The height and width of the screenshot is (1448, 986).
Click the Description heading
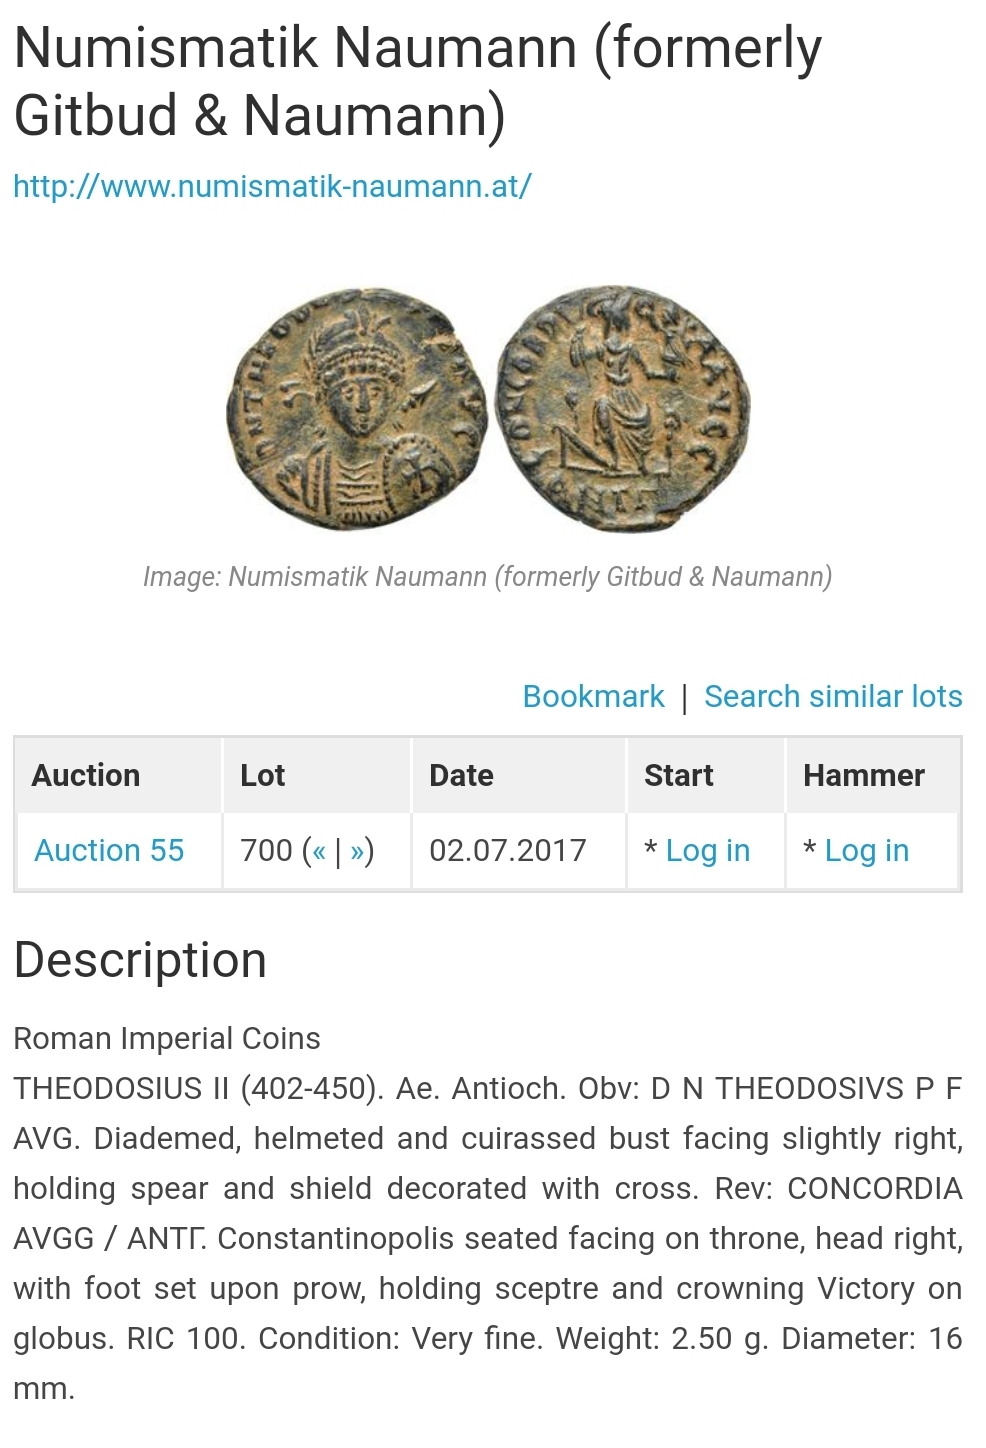(140, 960)
